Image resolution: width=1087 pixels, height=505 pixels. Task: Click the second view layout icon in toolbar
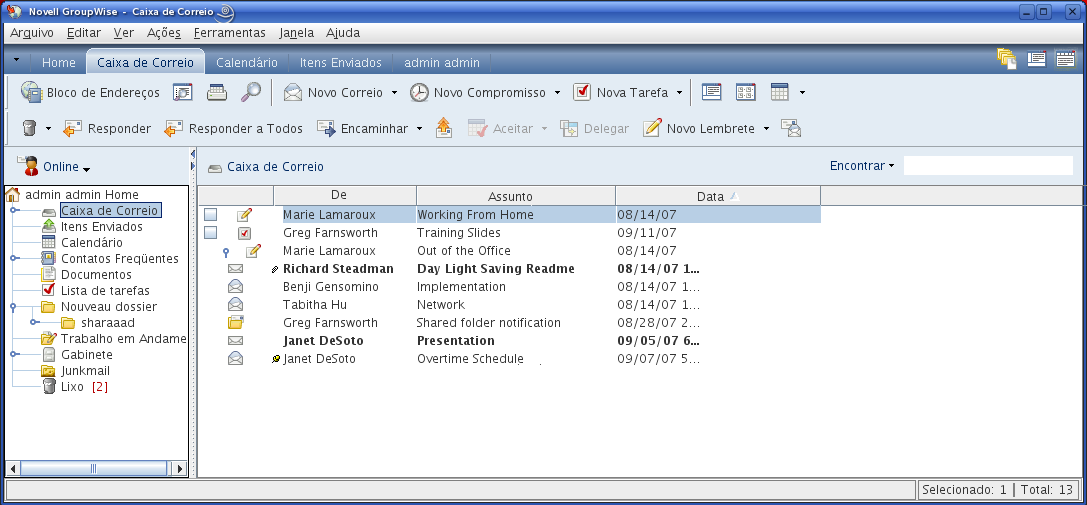point(746,92)
